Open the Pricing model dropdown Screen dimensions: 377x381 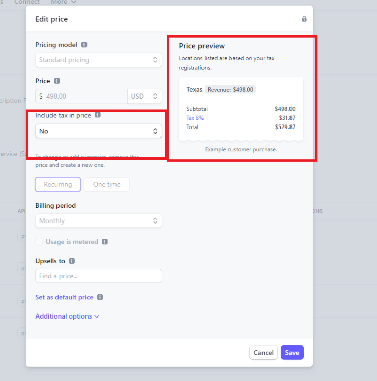tap(99, 60)
